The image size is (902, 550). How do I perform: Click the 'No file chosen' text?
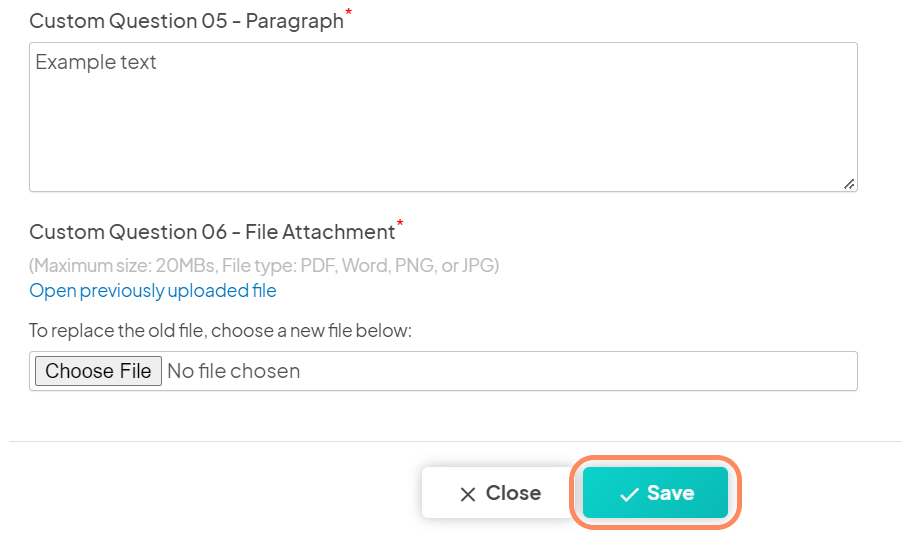tap(234, 371)
